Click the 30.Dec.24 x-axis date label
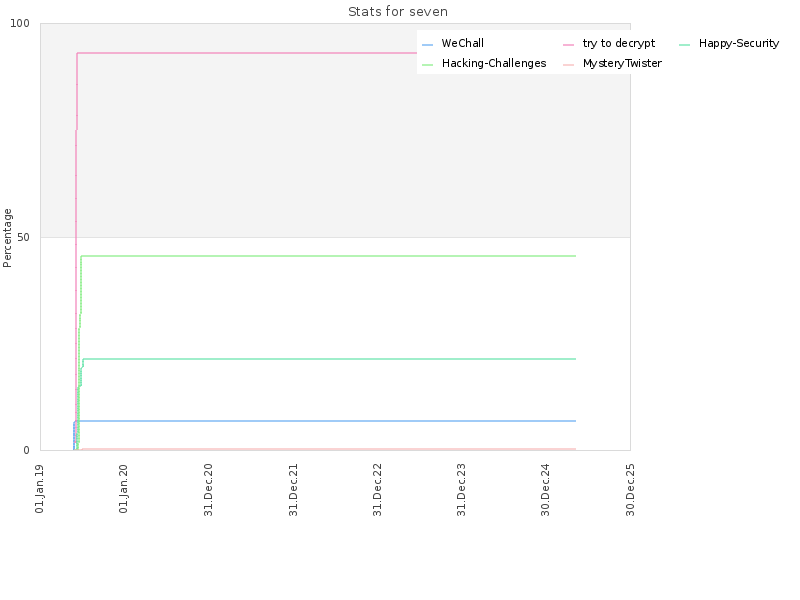This screenshot has width=800, height=600. pos(545,489)
